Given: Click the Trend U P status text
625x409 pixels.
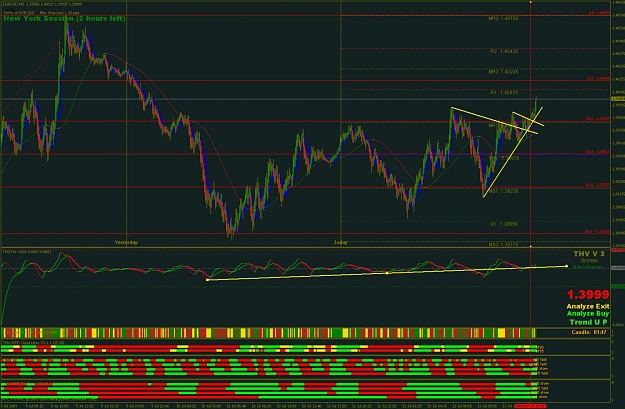Looking at the screenshot, I should 589,322.
